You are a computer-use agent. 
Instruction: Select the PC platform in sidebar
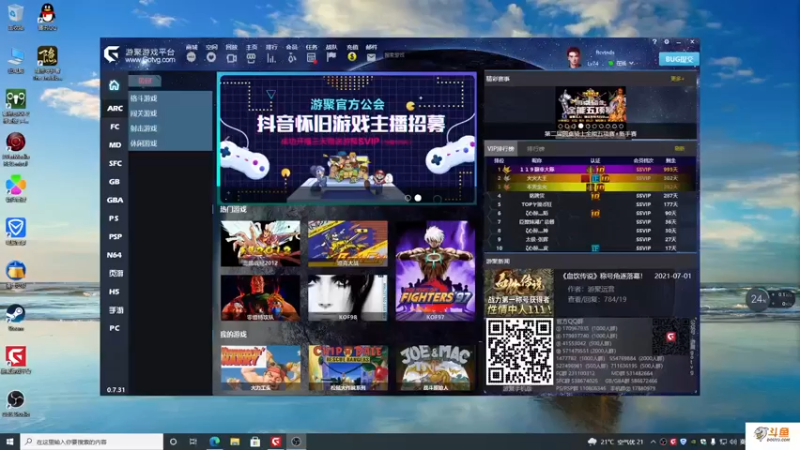coord(114,328)
